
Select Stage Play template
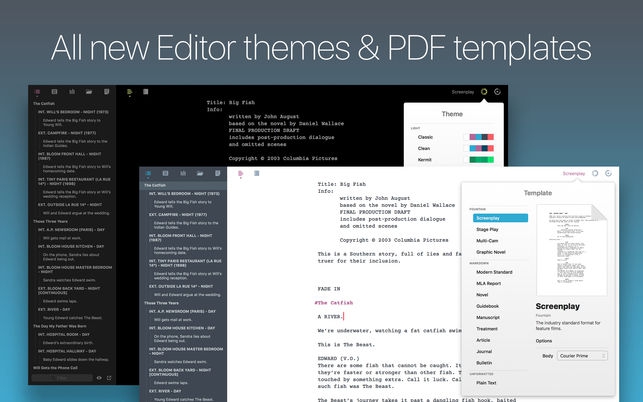coord(487,229)
